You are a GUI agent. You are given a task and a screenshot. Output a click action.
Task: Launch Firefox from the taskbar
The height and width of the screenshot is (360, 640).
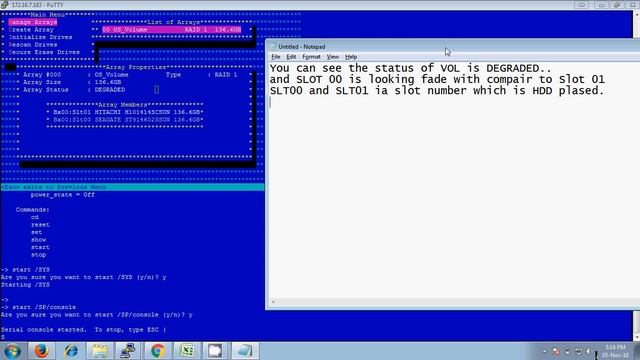[x=41, y=351]
